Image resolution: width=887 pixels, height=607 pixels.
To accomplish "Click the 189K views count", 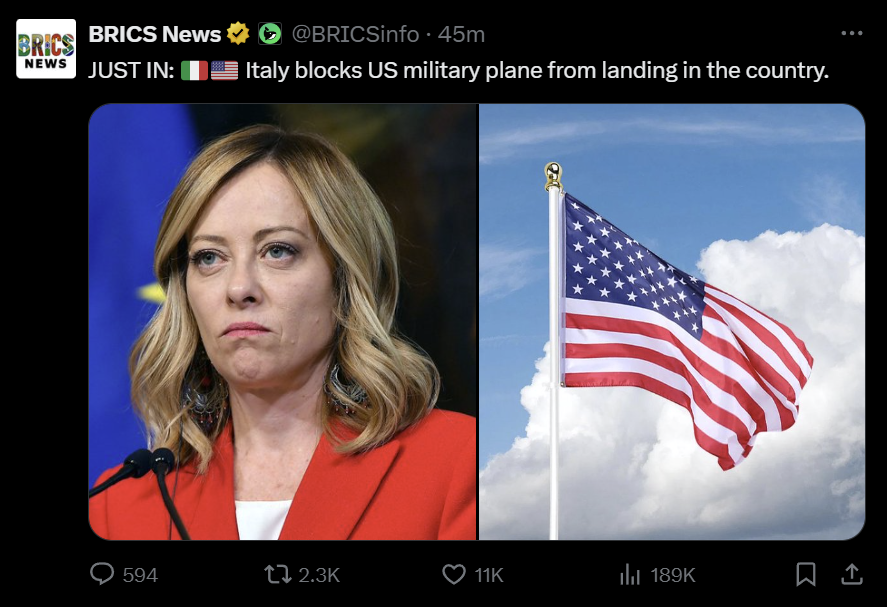I will pos(673,575).
